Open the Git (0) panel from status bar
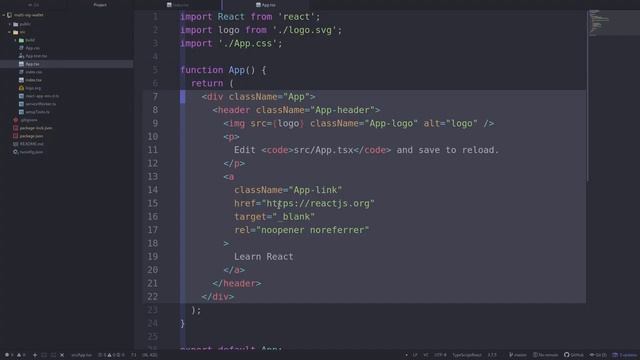Image resolution: width=640 pixels, height=360 pixels. (598, 355)
